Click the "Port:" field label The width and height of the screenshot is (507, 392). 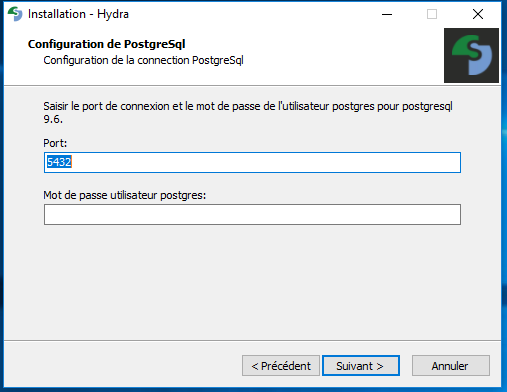pos(55,143)
